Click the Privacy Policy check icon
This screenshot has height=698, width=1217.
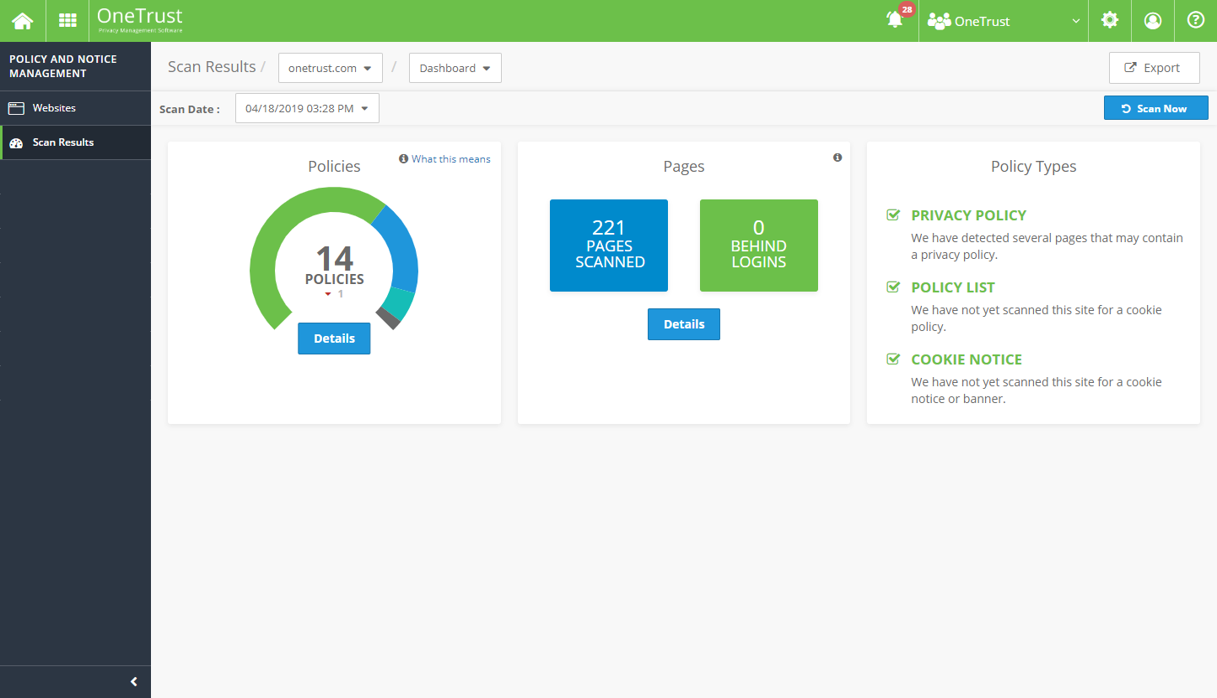pos(893,215)
